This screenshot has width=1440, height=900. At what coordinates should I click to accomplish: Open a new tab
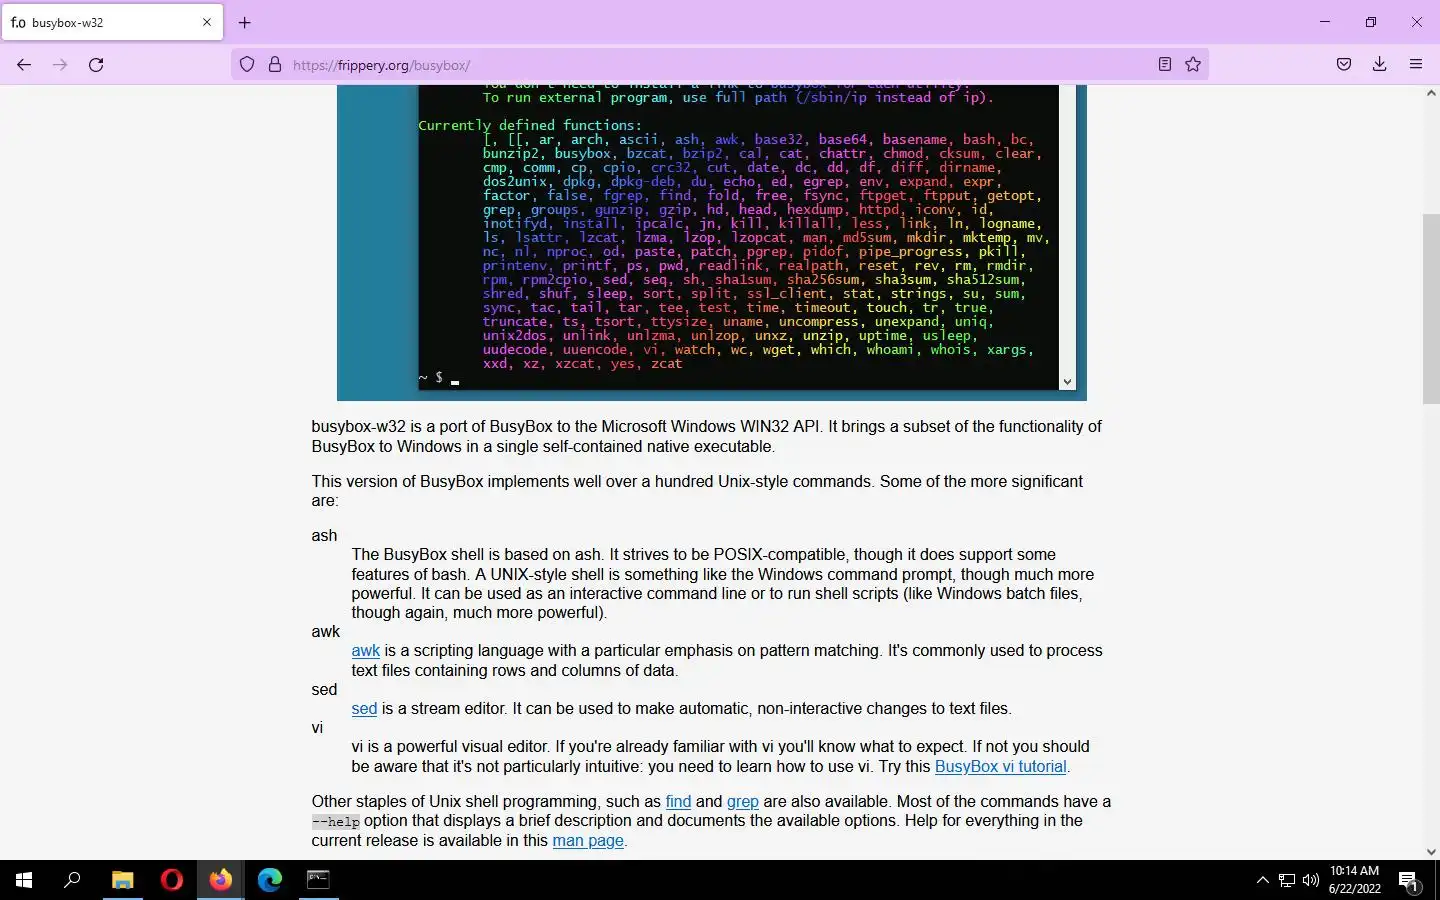245,22
